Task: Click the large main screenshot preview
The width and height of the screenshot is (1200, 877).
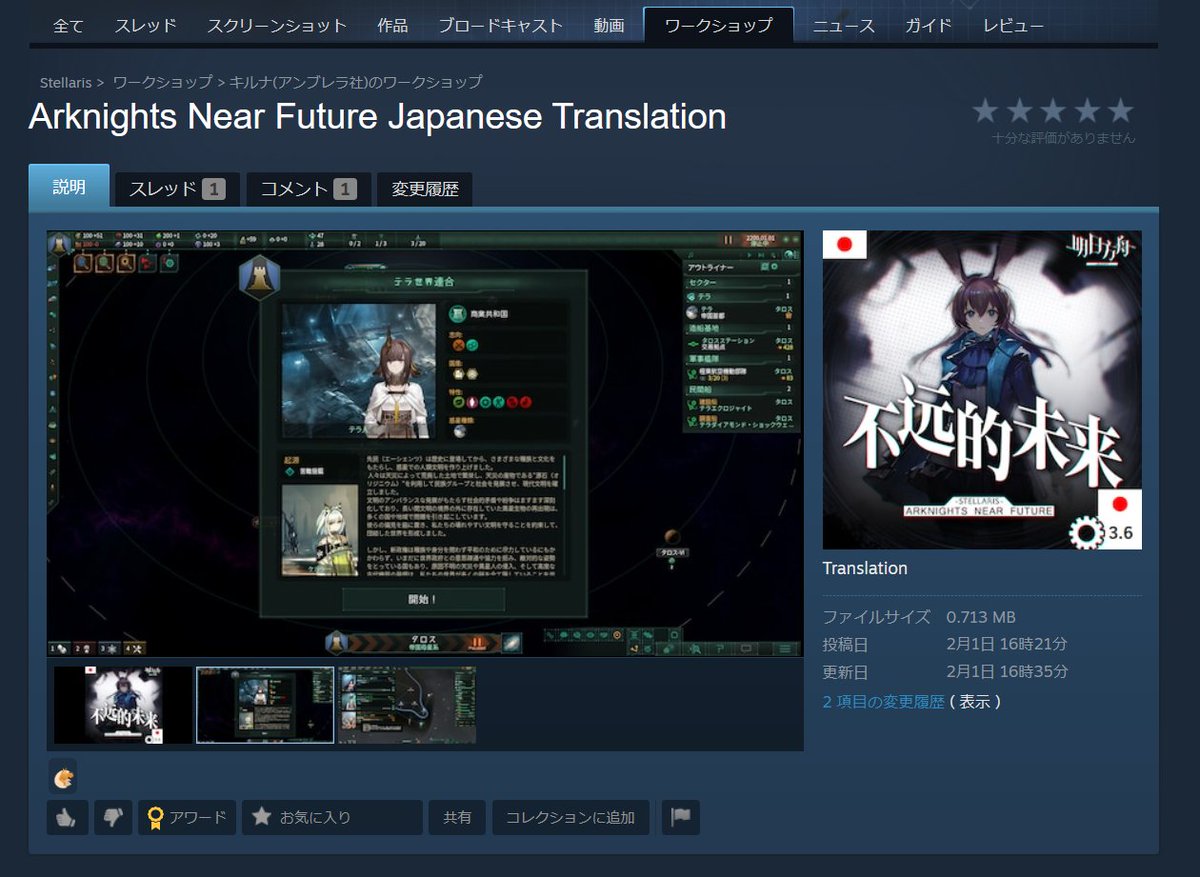Action: [x=425, y=443]
